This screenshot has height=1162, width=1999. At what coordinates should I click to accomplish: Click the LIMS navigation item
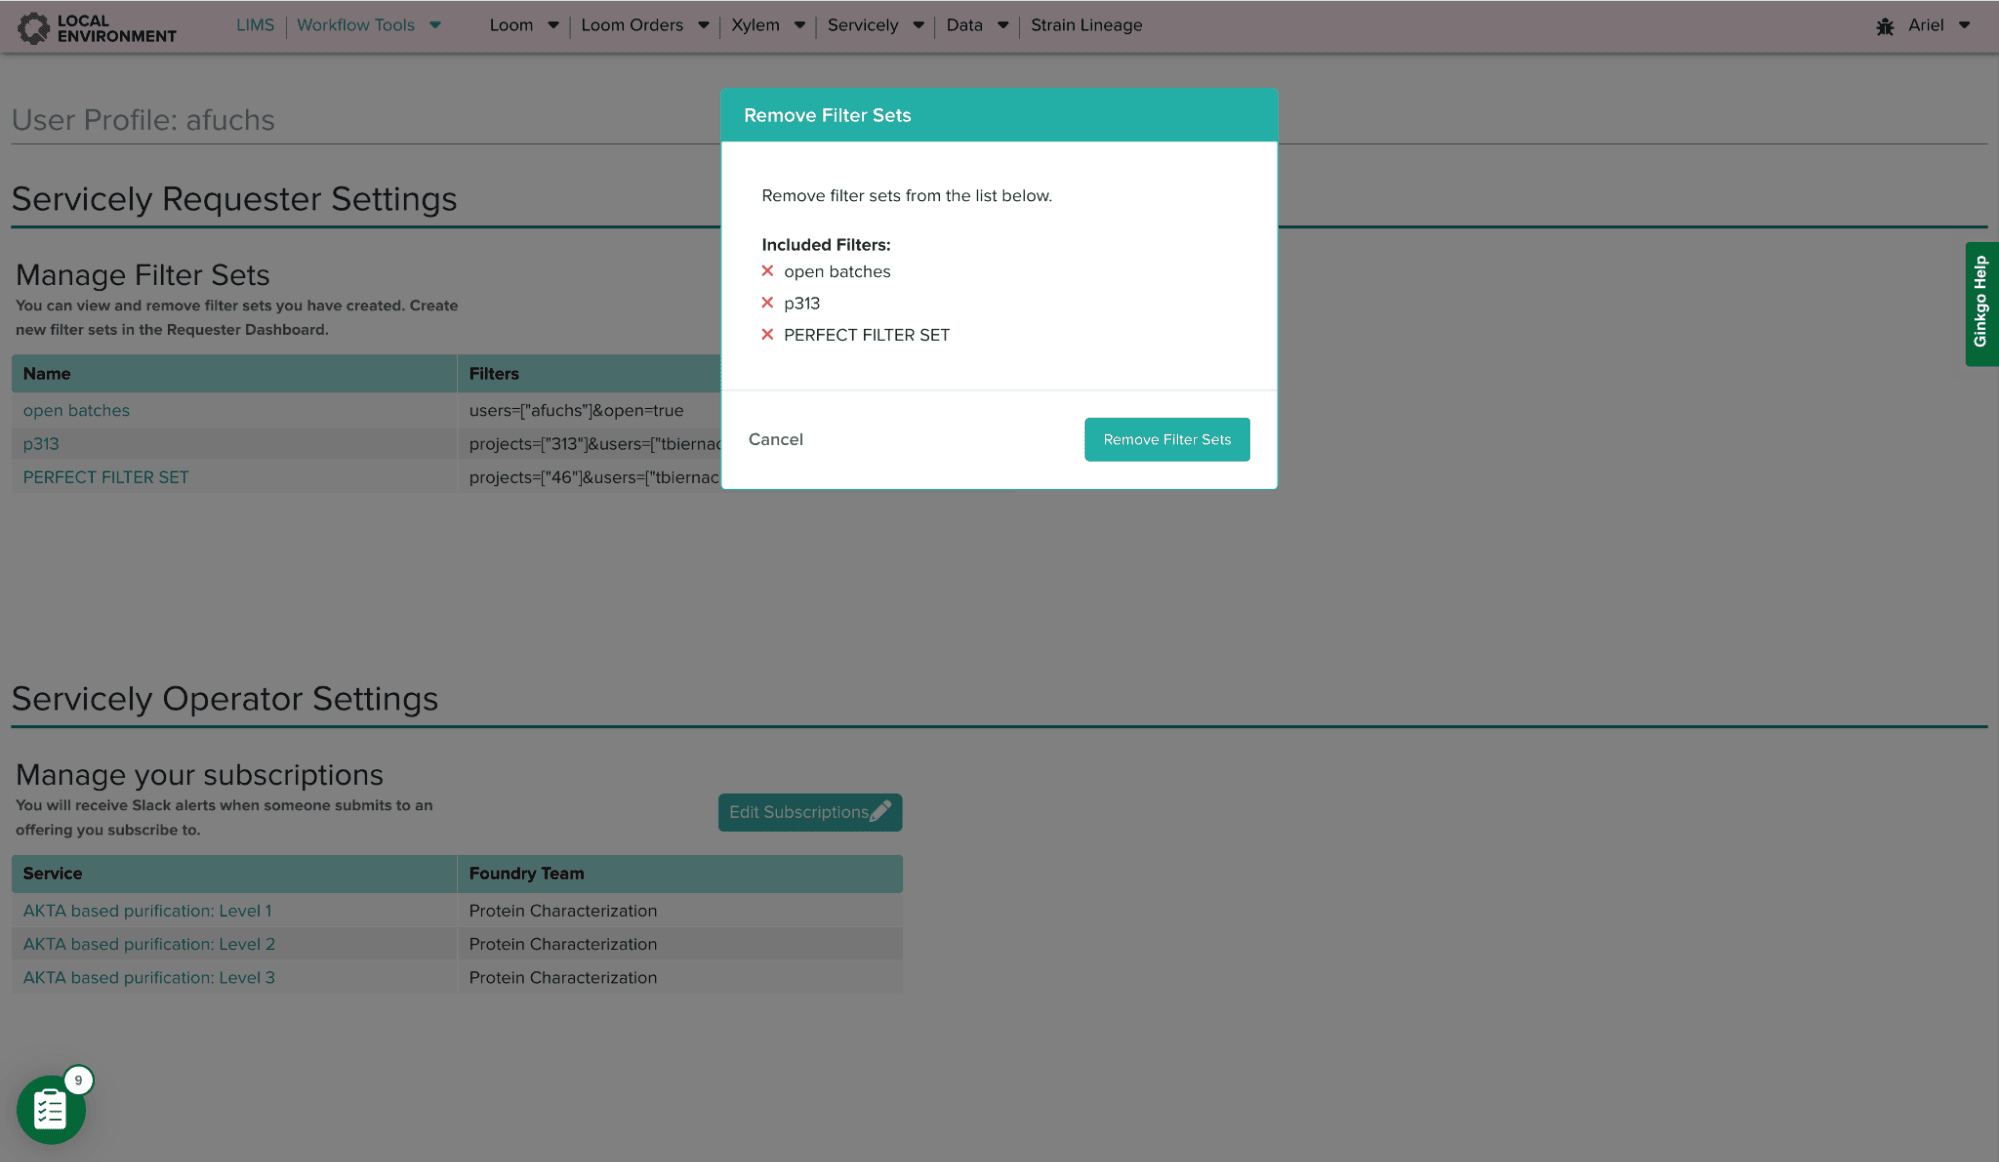[254, 25]
